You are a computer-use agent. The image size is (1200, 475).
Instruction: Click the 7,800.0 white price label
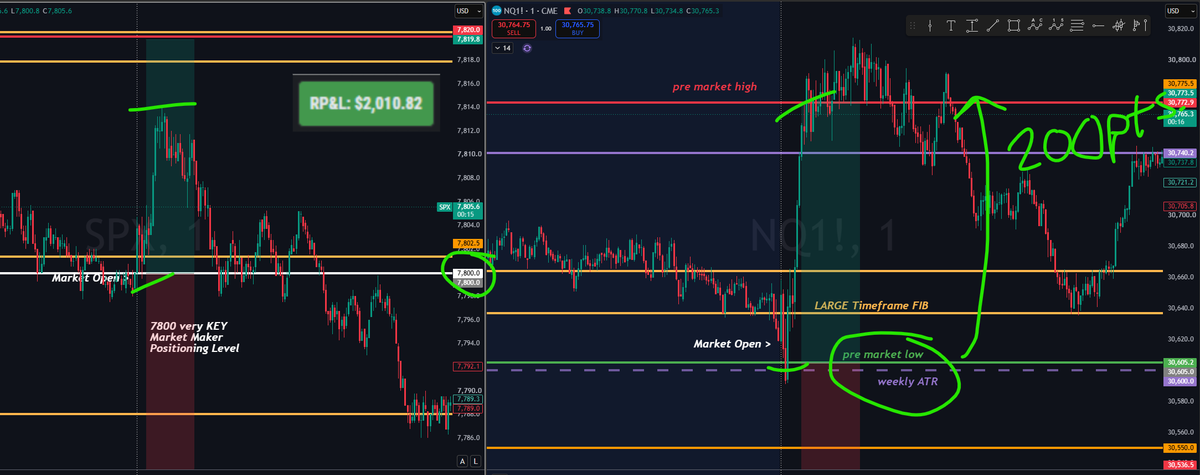point(470,273)
